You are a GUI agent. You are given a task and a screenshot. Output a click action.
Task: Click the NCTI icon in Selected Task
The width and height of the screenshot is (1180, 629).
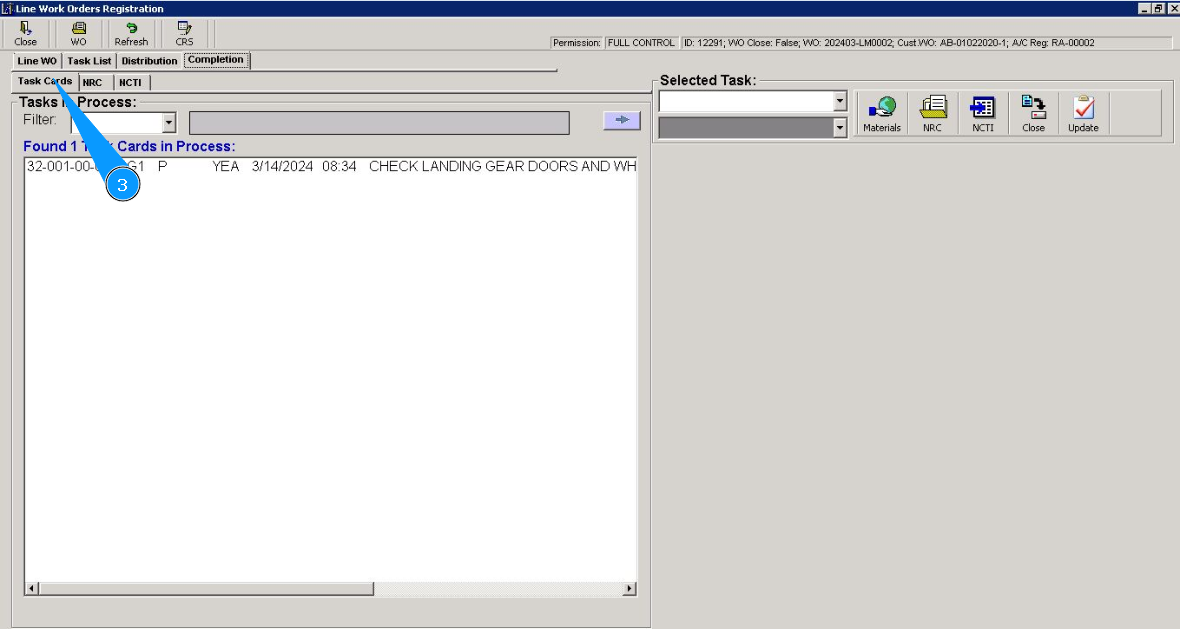click(983, 114)
